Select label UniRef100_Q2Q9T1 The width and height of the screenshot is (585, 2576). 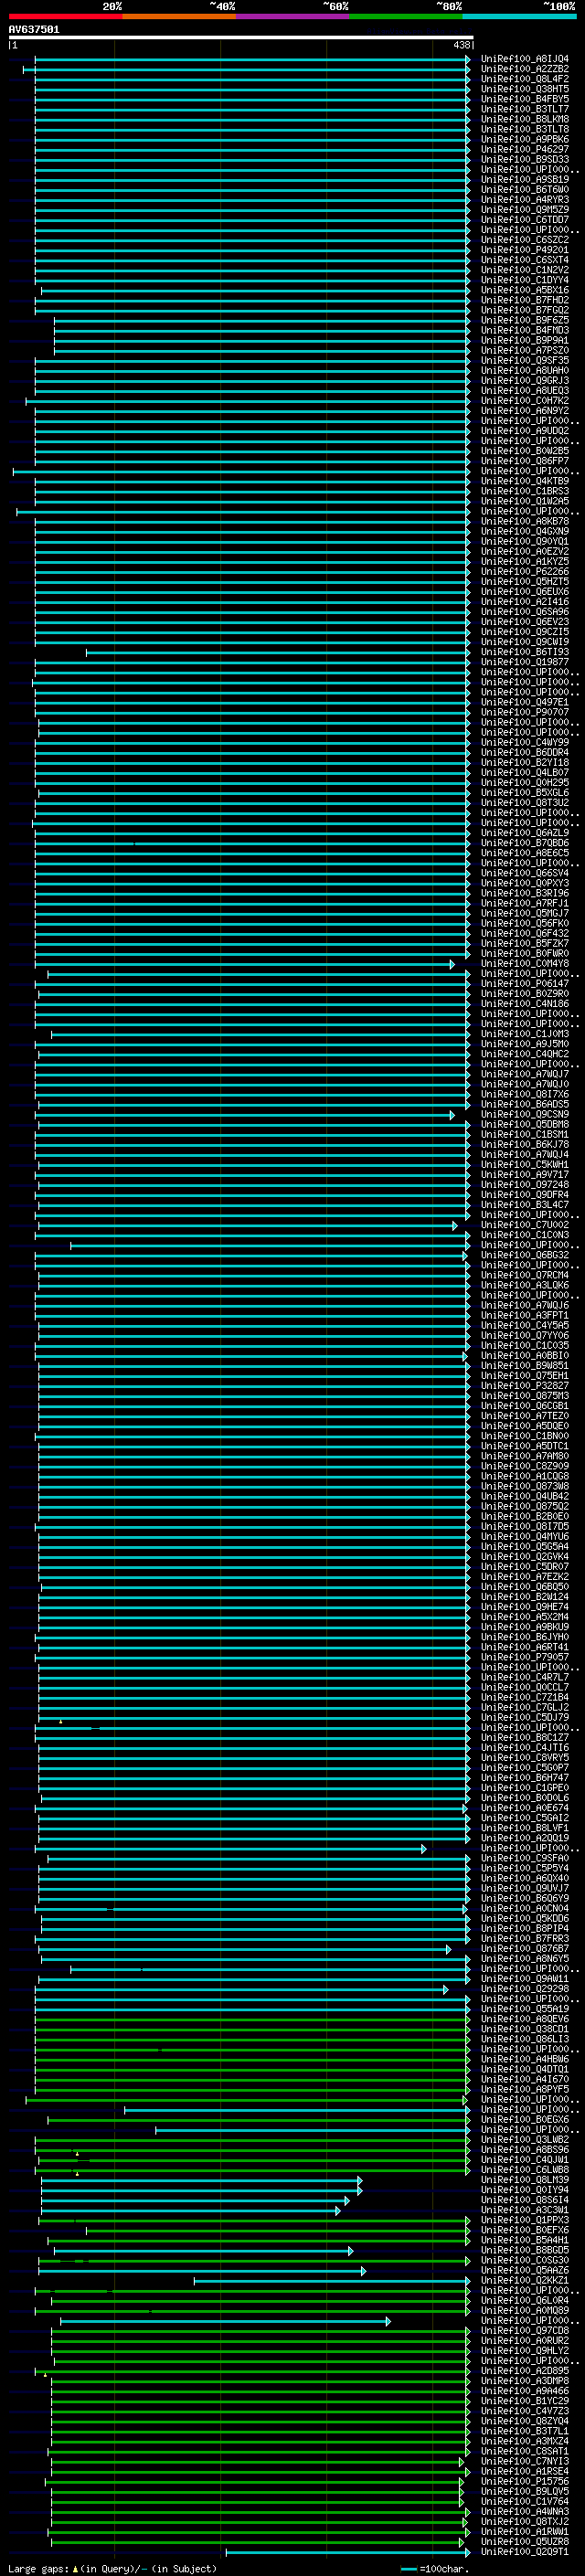[524, 2551]
